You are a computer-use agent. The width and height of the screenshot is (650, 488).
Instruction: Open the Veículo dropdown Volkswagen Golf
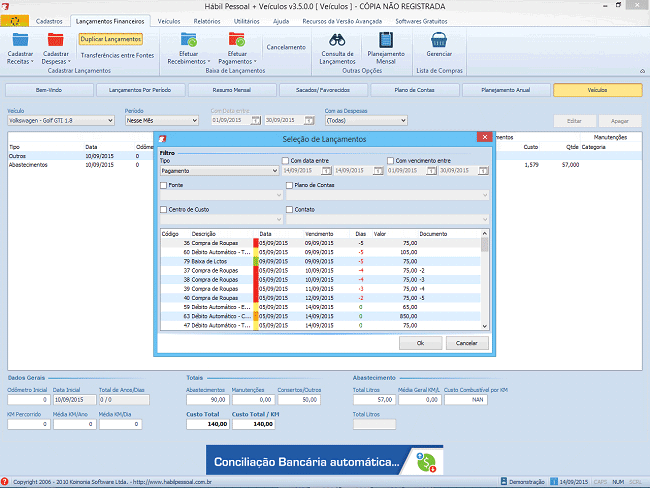pos(61,121)
